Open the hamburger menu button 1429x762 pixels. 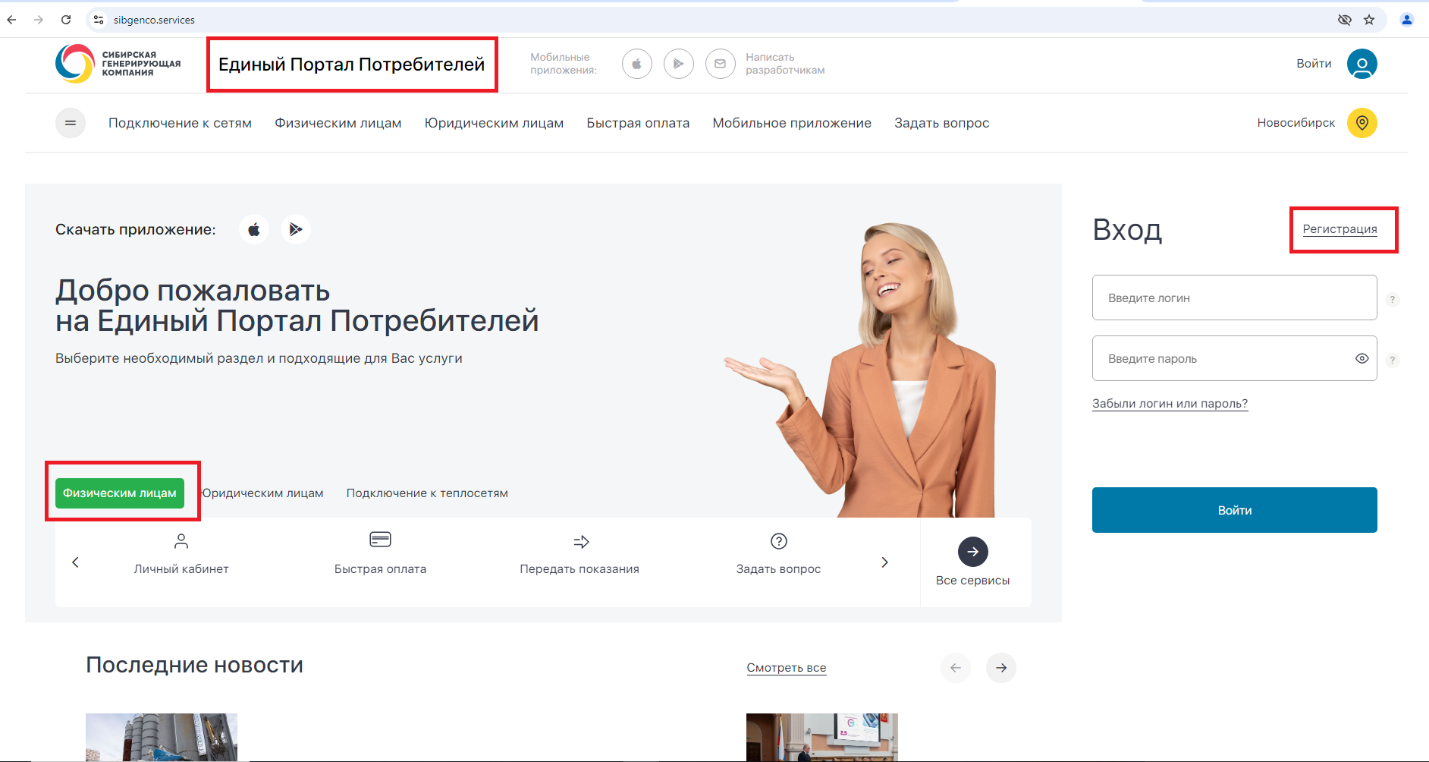click(70, 123)
